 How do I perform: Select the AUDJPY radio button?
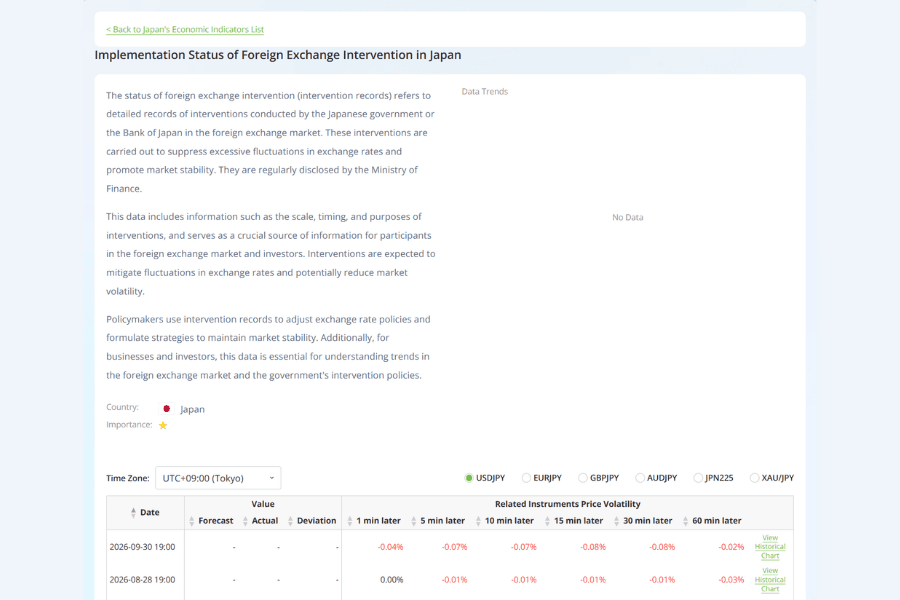639,478
